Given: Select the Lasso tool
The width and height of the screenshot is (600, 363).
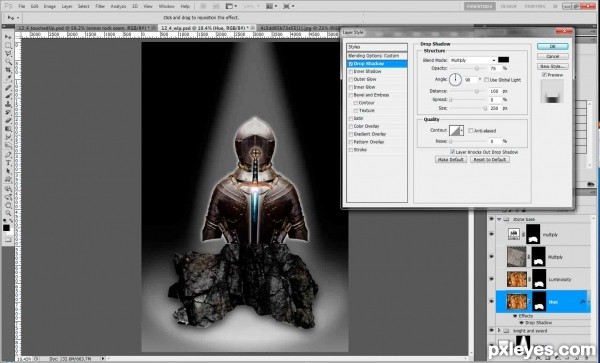Looking at the screenshot, I should coord(8,54).
